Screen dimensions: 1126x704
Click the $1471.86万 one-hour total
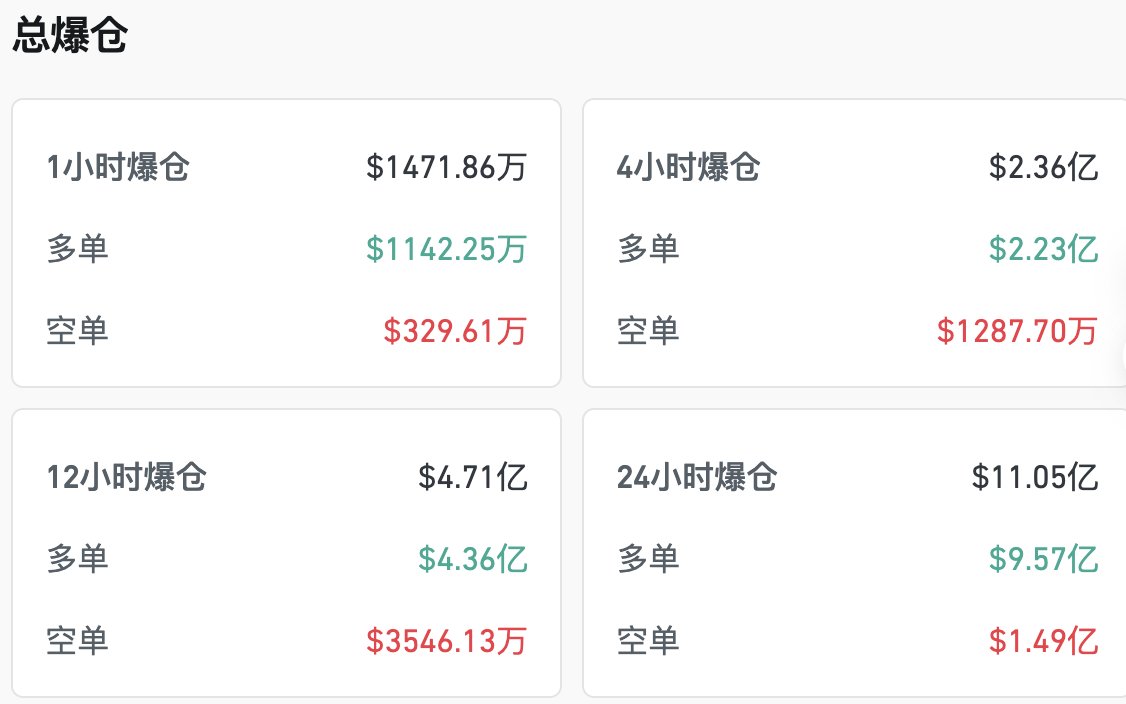(446, 168)
